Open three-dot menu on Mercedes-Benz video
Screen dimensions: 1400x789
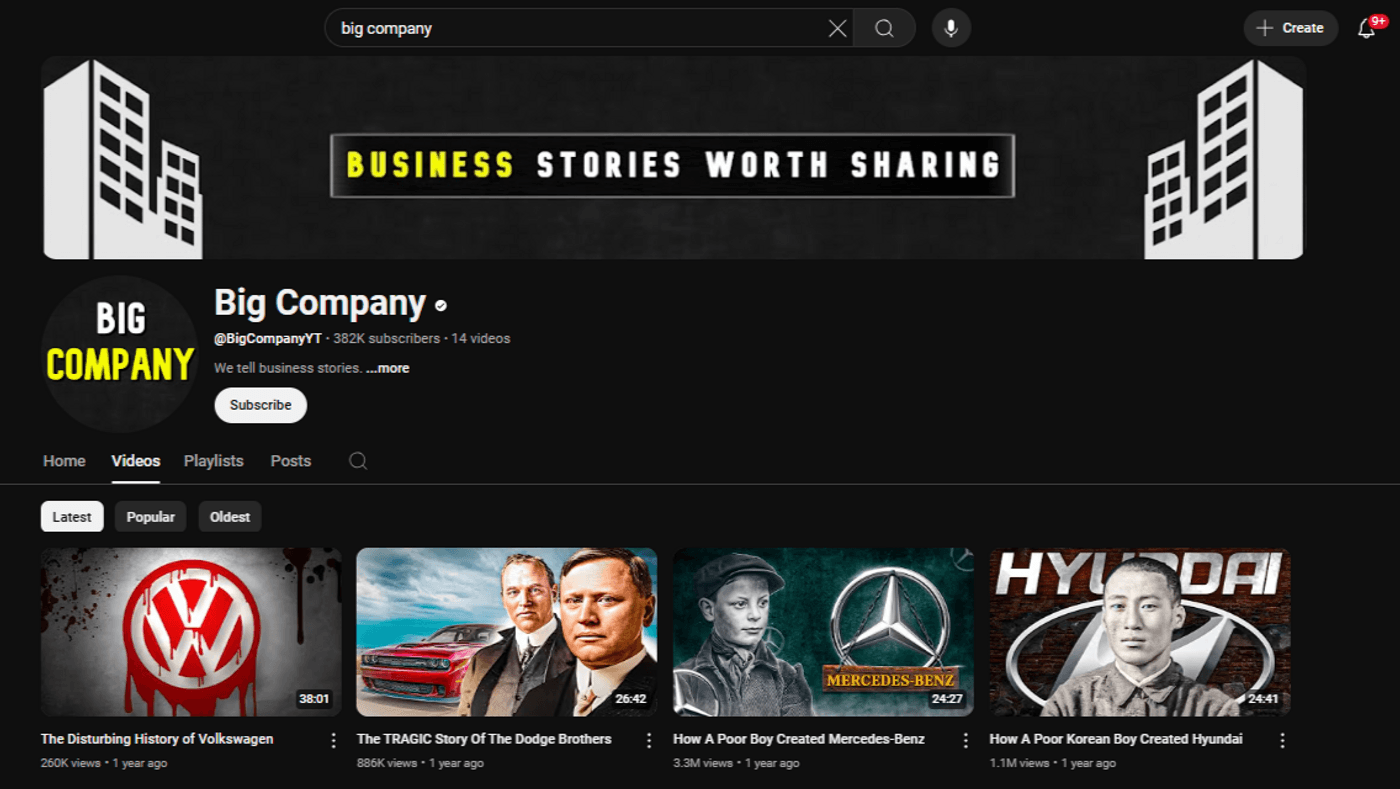coord(965,739)
